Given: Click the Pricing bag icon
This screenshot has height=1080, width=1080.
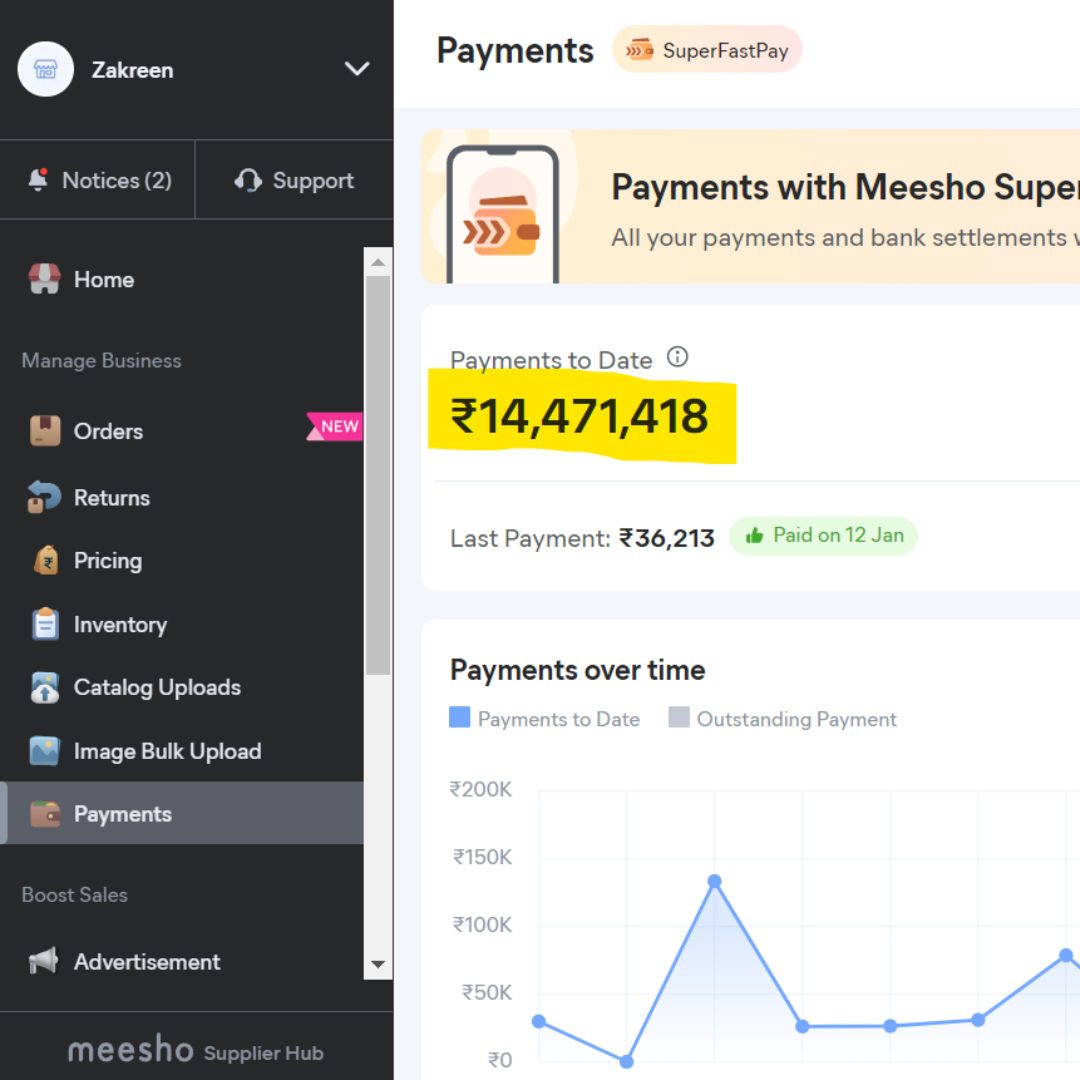Looking at the screenshot, I should click(45, 561).
